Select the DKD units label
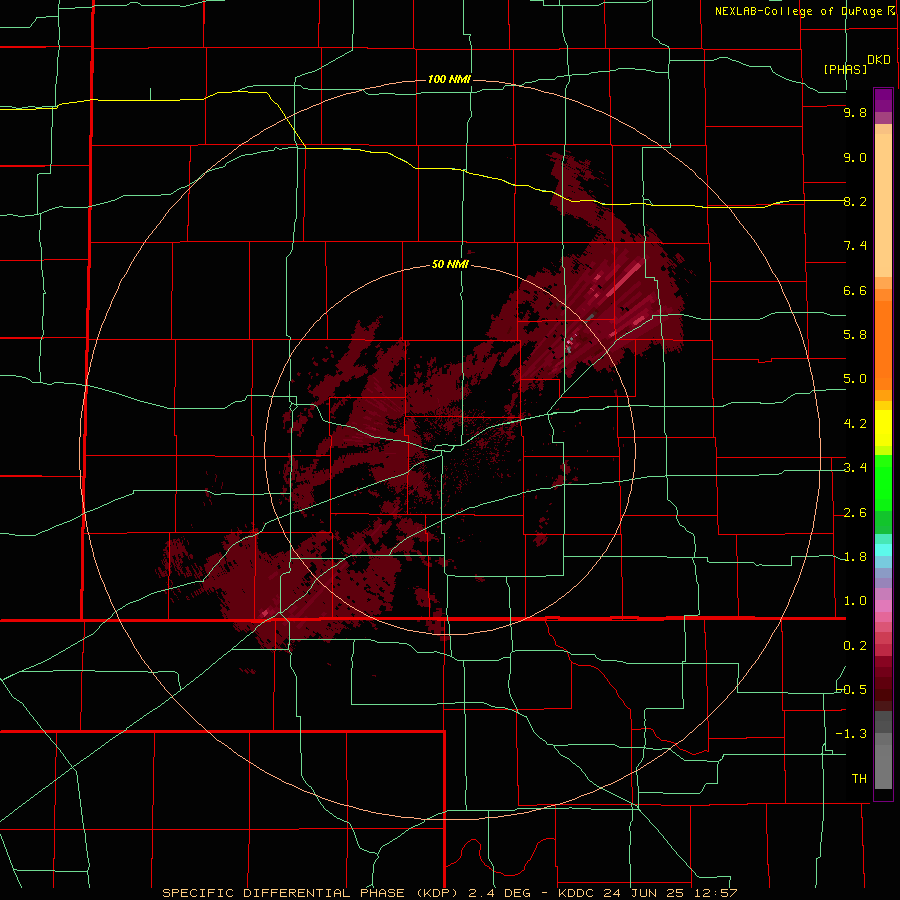Viewport: 900px width, 900px height. pyautogui.click(x=879, y=60)
